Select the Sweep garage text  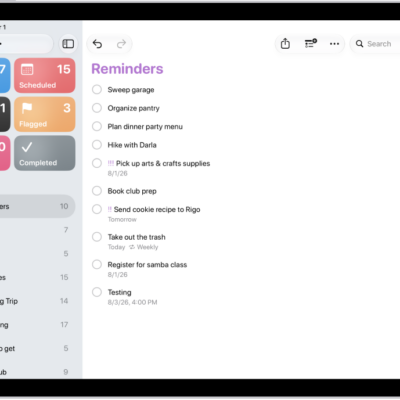click(131, 90)
